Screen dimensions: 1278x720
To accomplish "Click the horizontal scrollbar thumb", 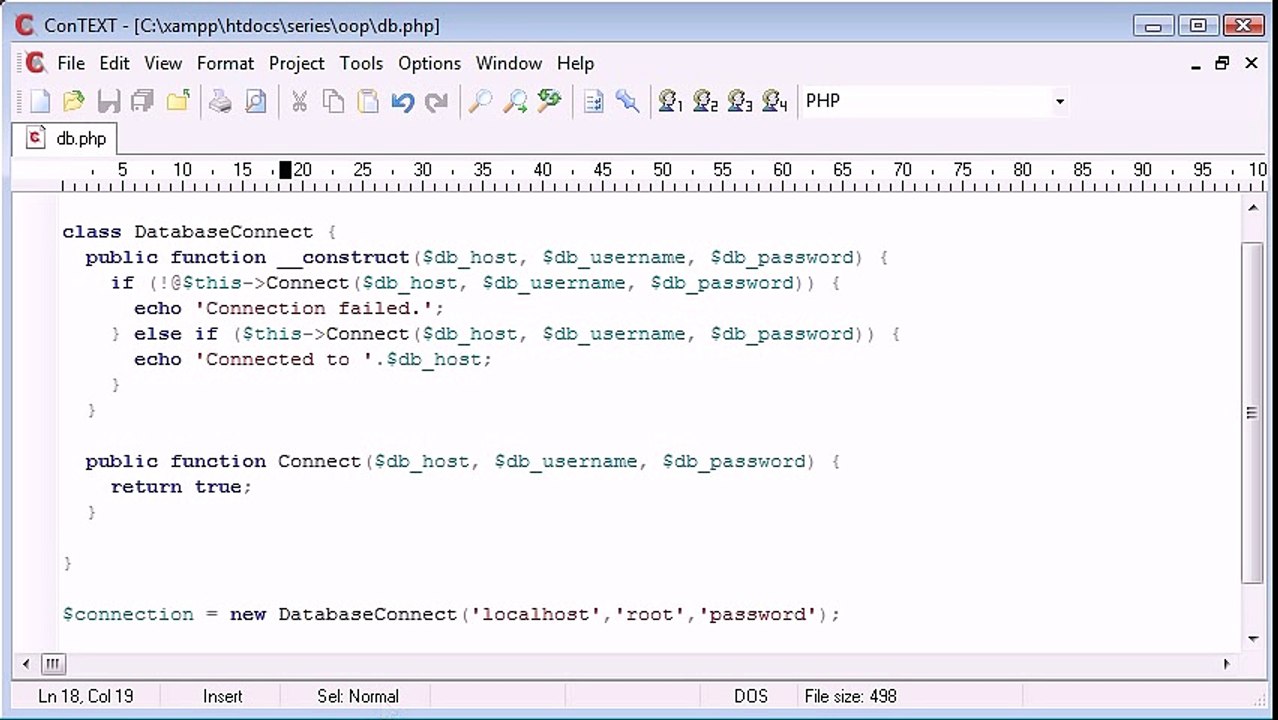I will pyautogui.click(x=53, y=663).
